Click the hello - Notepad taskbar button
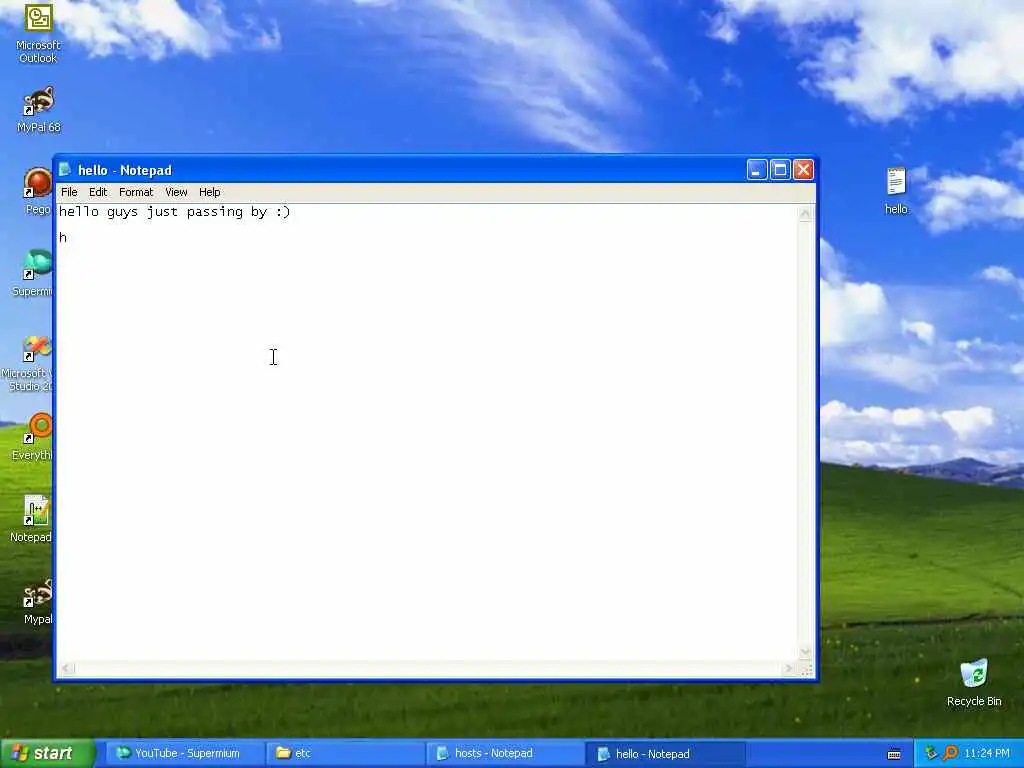The image size is (1024, 768). click(x=664, y=754)
